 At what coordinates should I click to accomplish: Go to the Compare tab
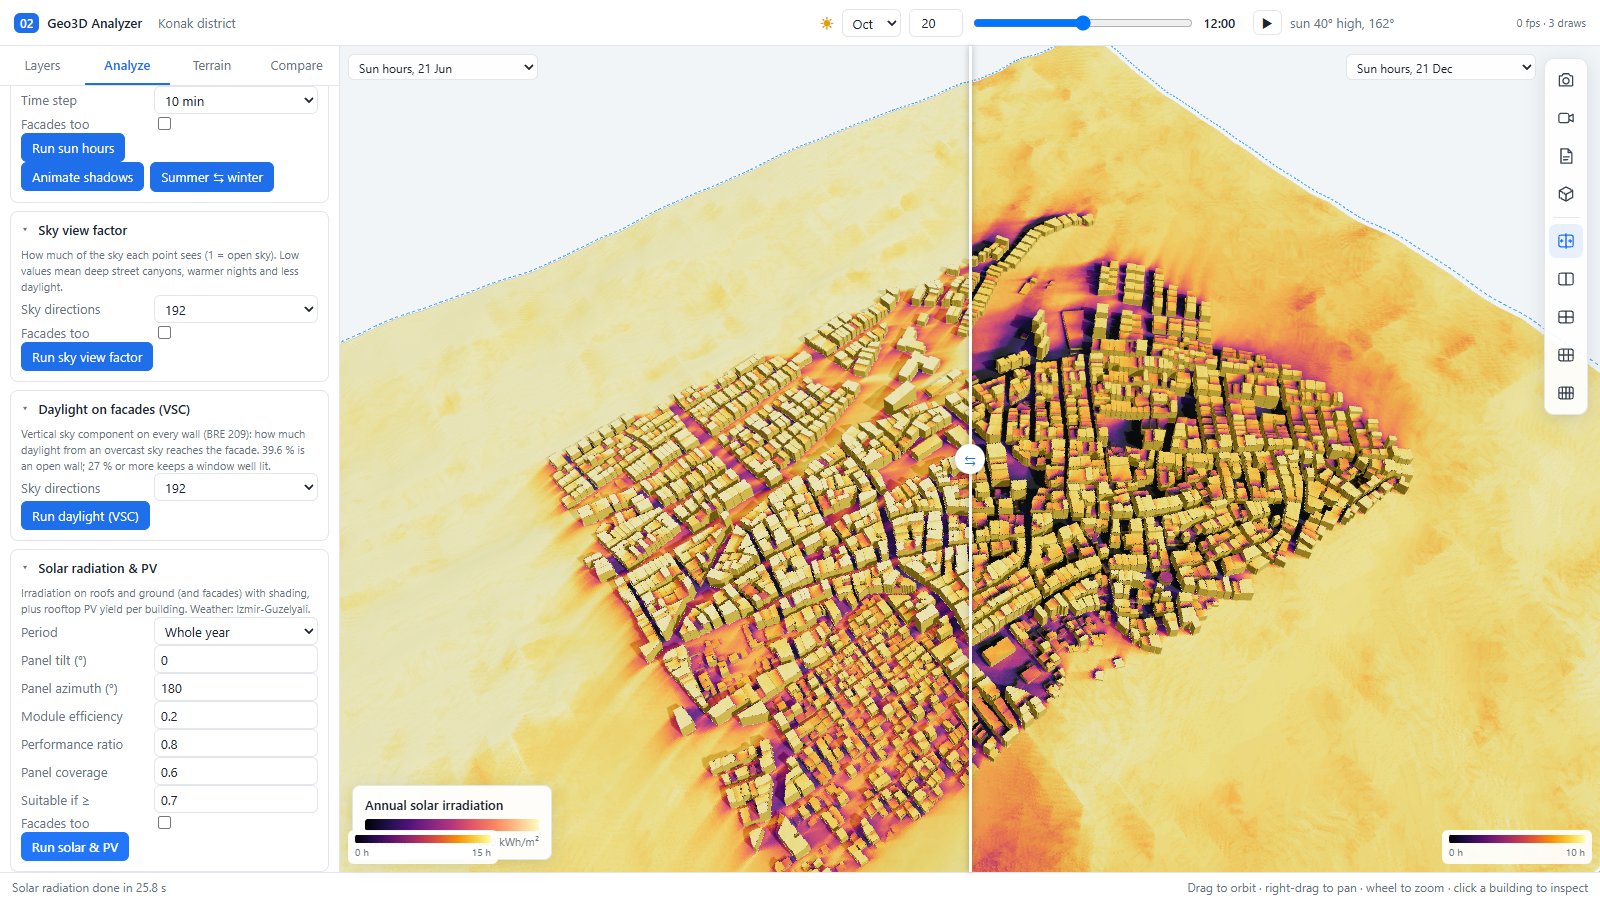click(x=296, y=66)
